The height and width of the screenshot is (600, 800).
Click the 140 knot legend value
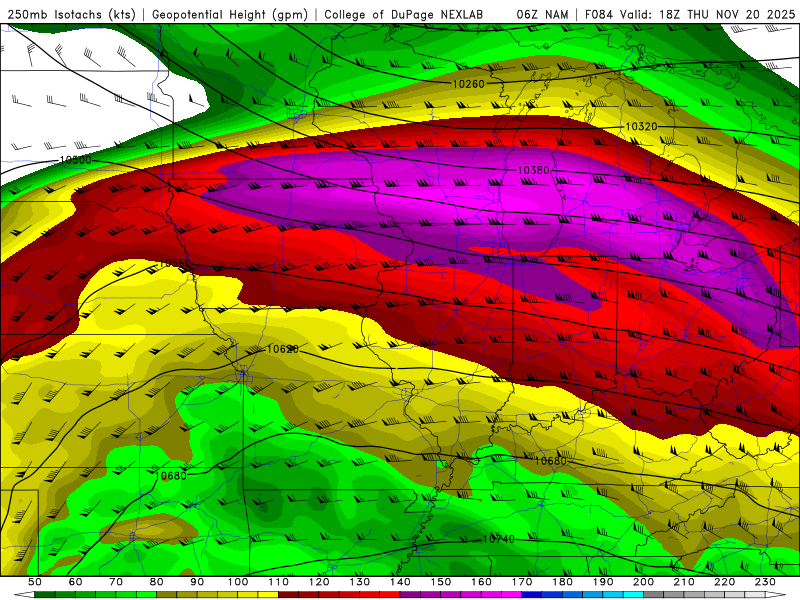point(400,582)
